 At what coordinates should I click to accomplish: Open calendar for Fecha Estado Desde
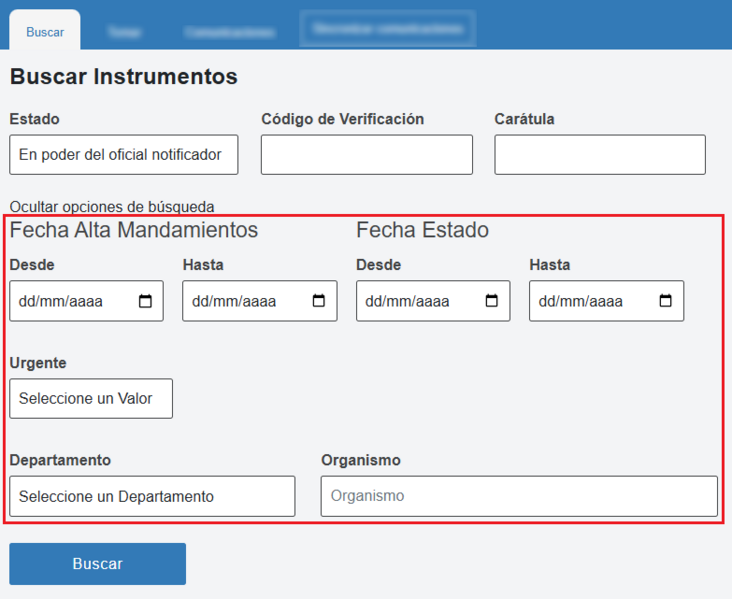(492, 301)
